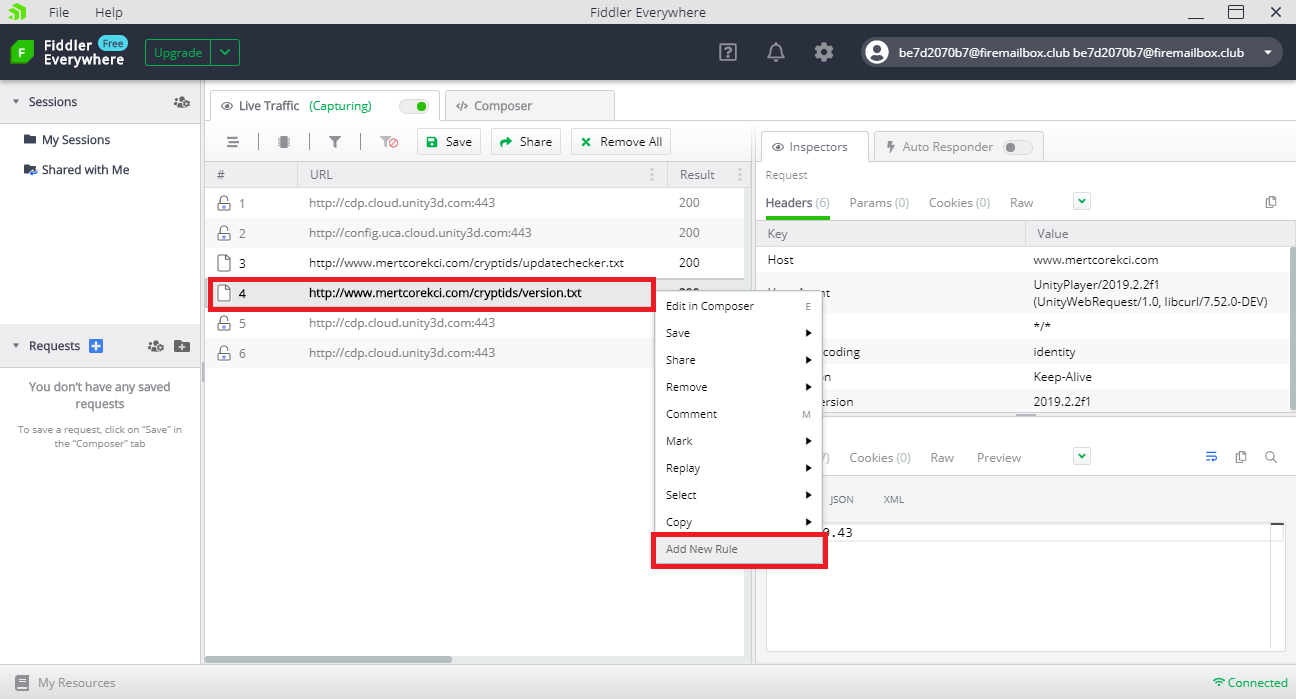Click My Resources book icon
The width and height of the screenshot is (1296, 699).
22,683
